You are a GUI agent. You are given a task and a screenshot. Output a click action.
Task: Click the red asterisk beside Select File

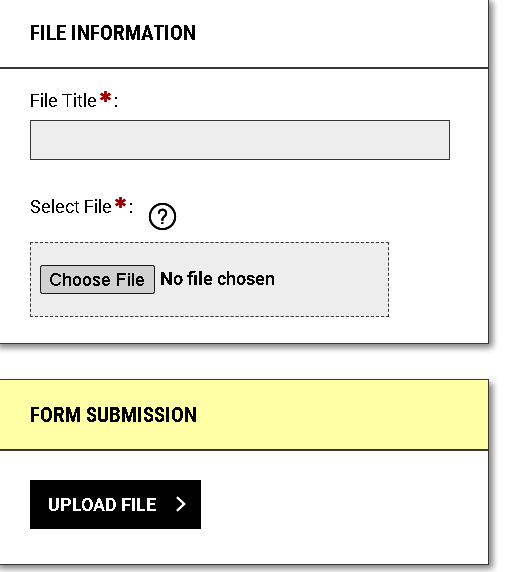(120, 203)
